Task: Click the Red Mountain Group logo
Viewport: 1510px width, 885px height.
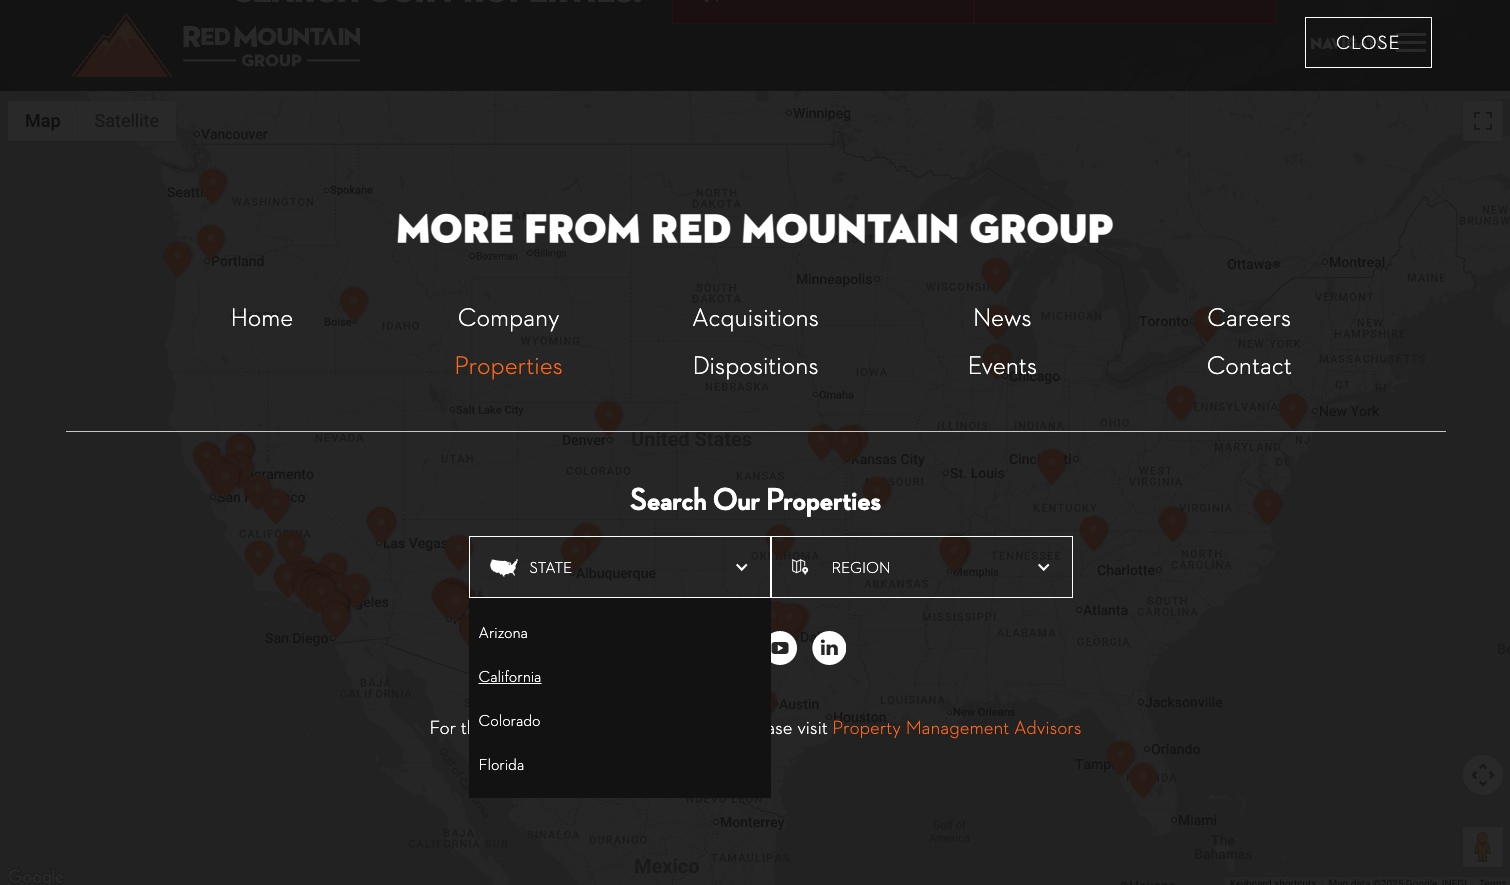Action: pos(215,45)
